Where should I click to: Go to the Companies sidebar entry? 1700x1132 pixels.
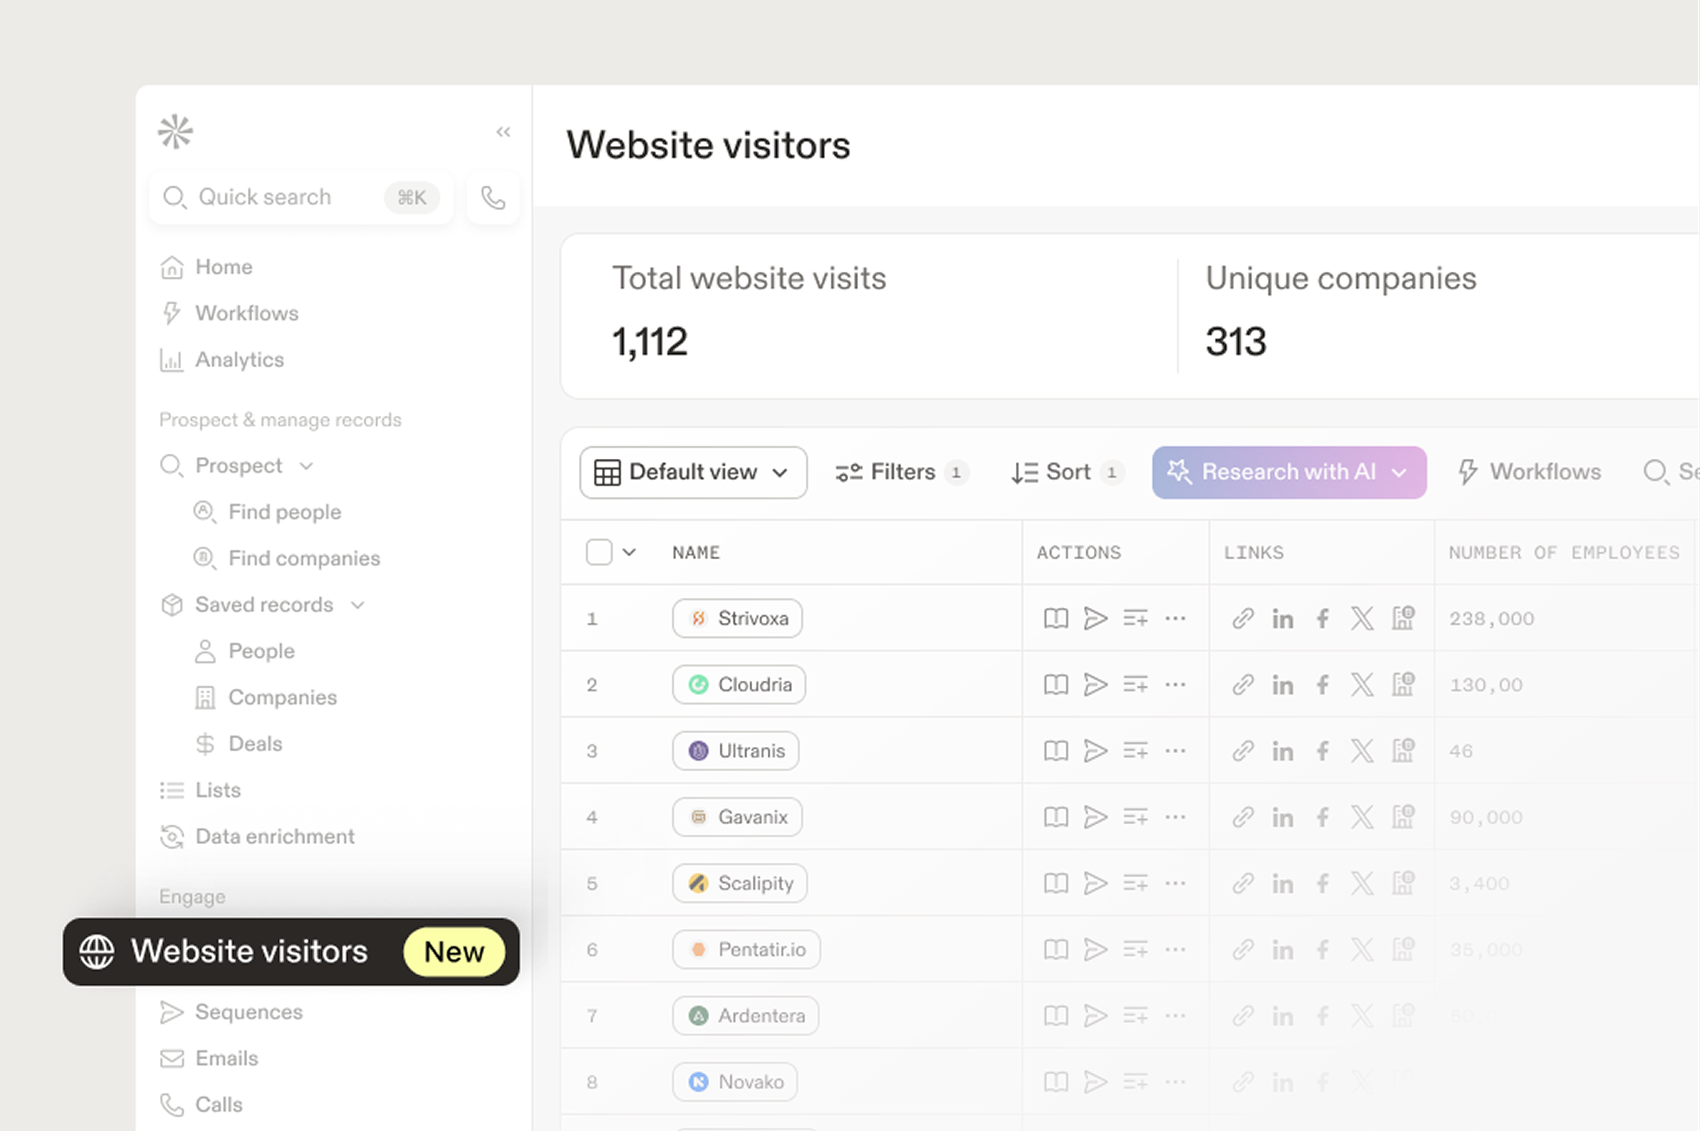(282, 697)
